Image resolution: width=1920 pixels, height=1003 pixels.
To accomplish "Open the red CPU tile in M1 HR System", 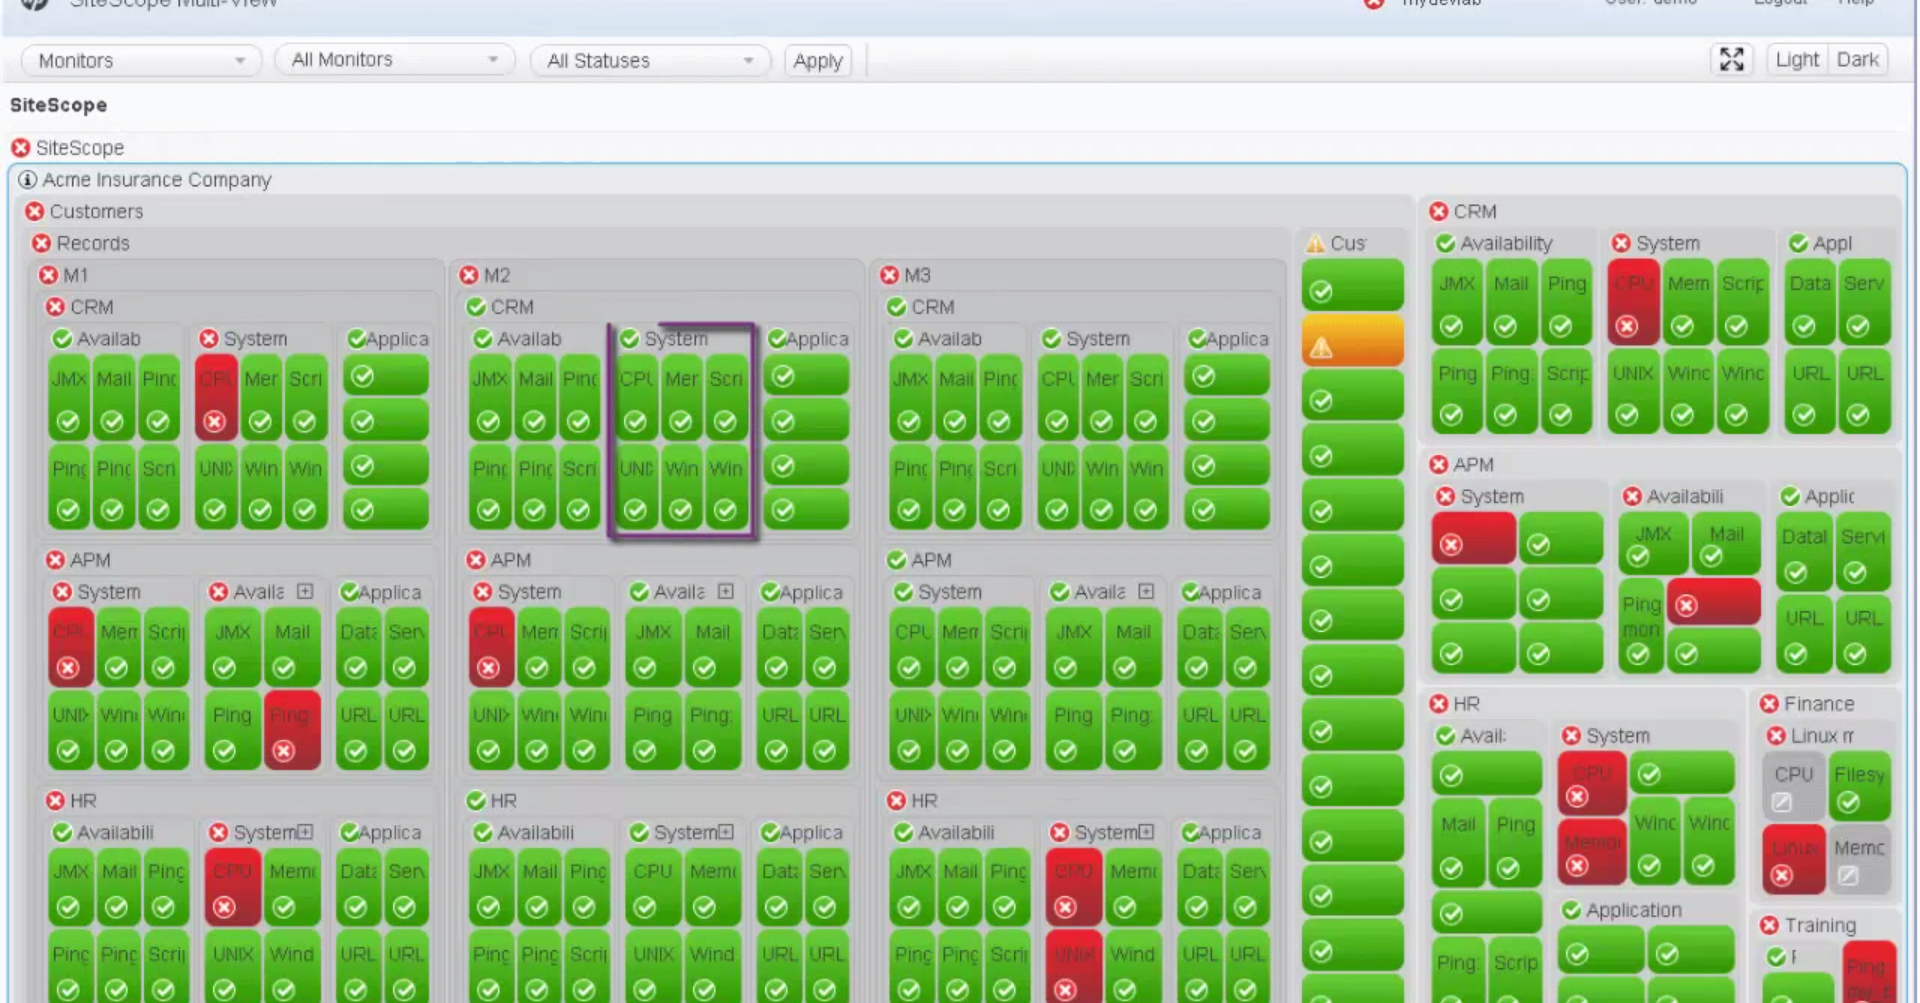I will click(232, 886).
